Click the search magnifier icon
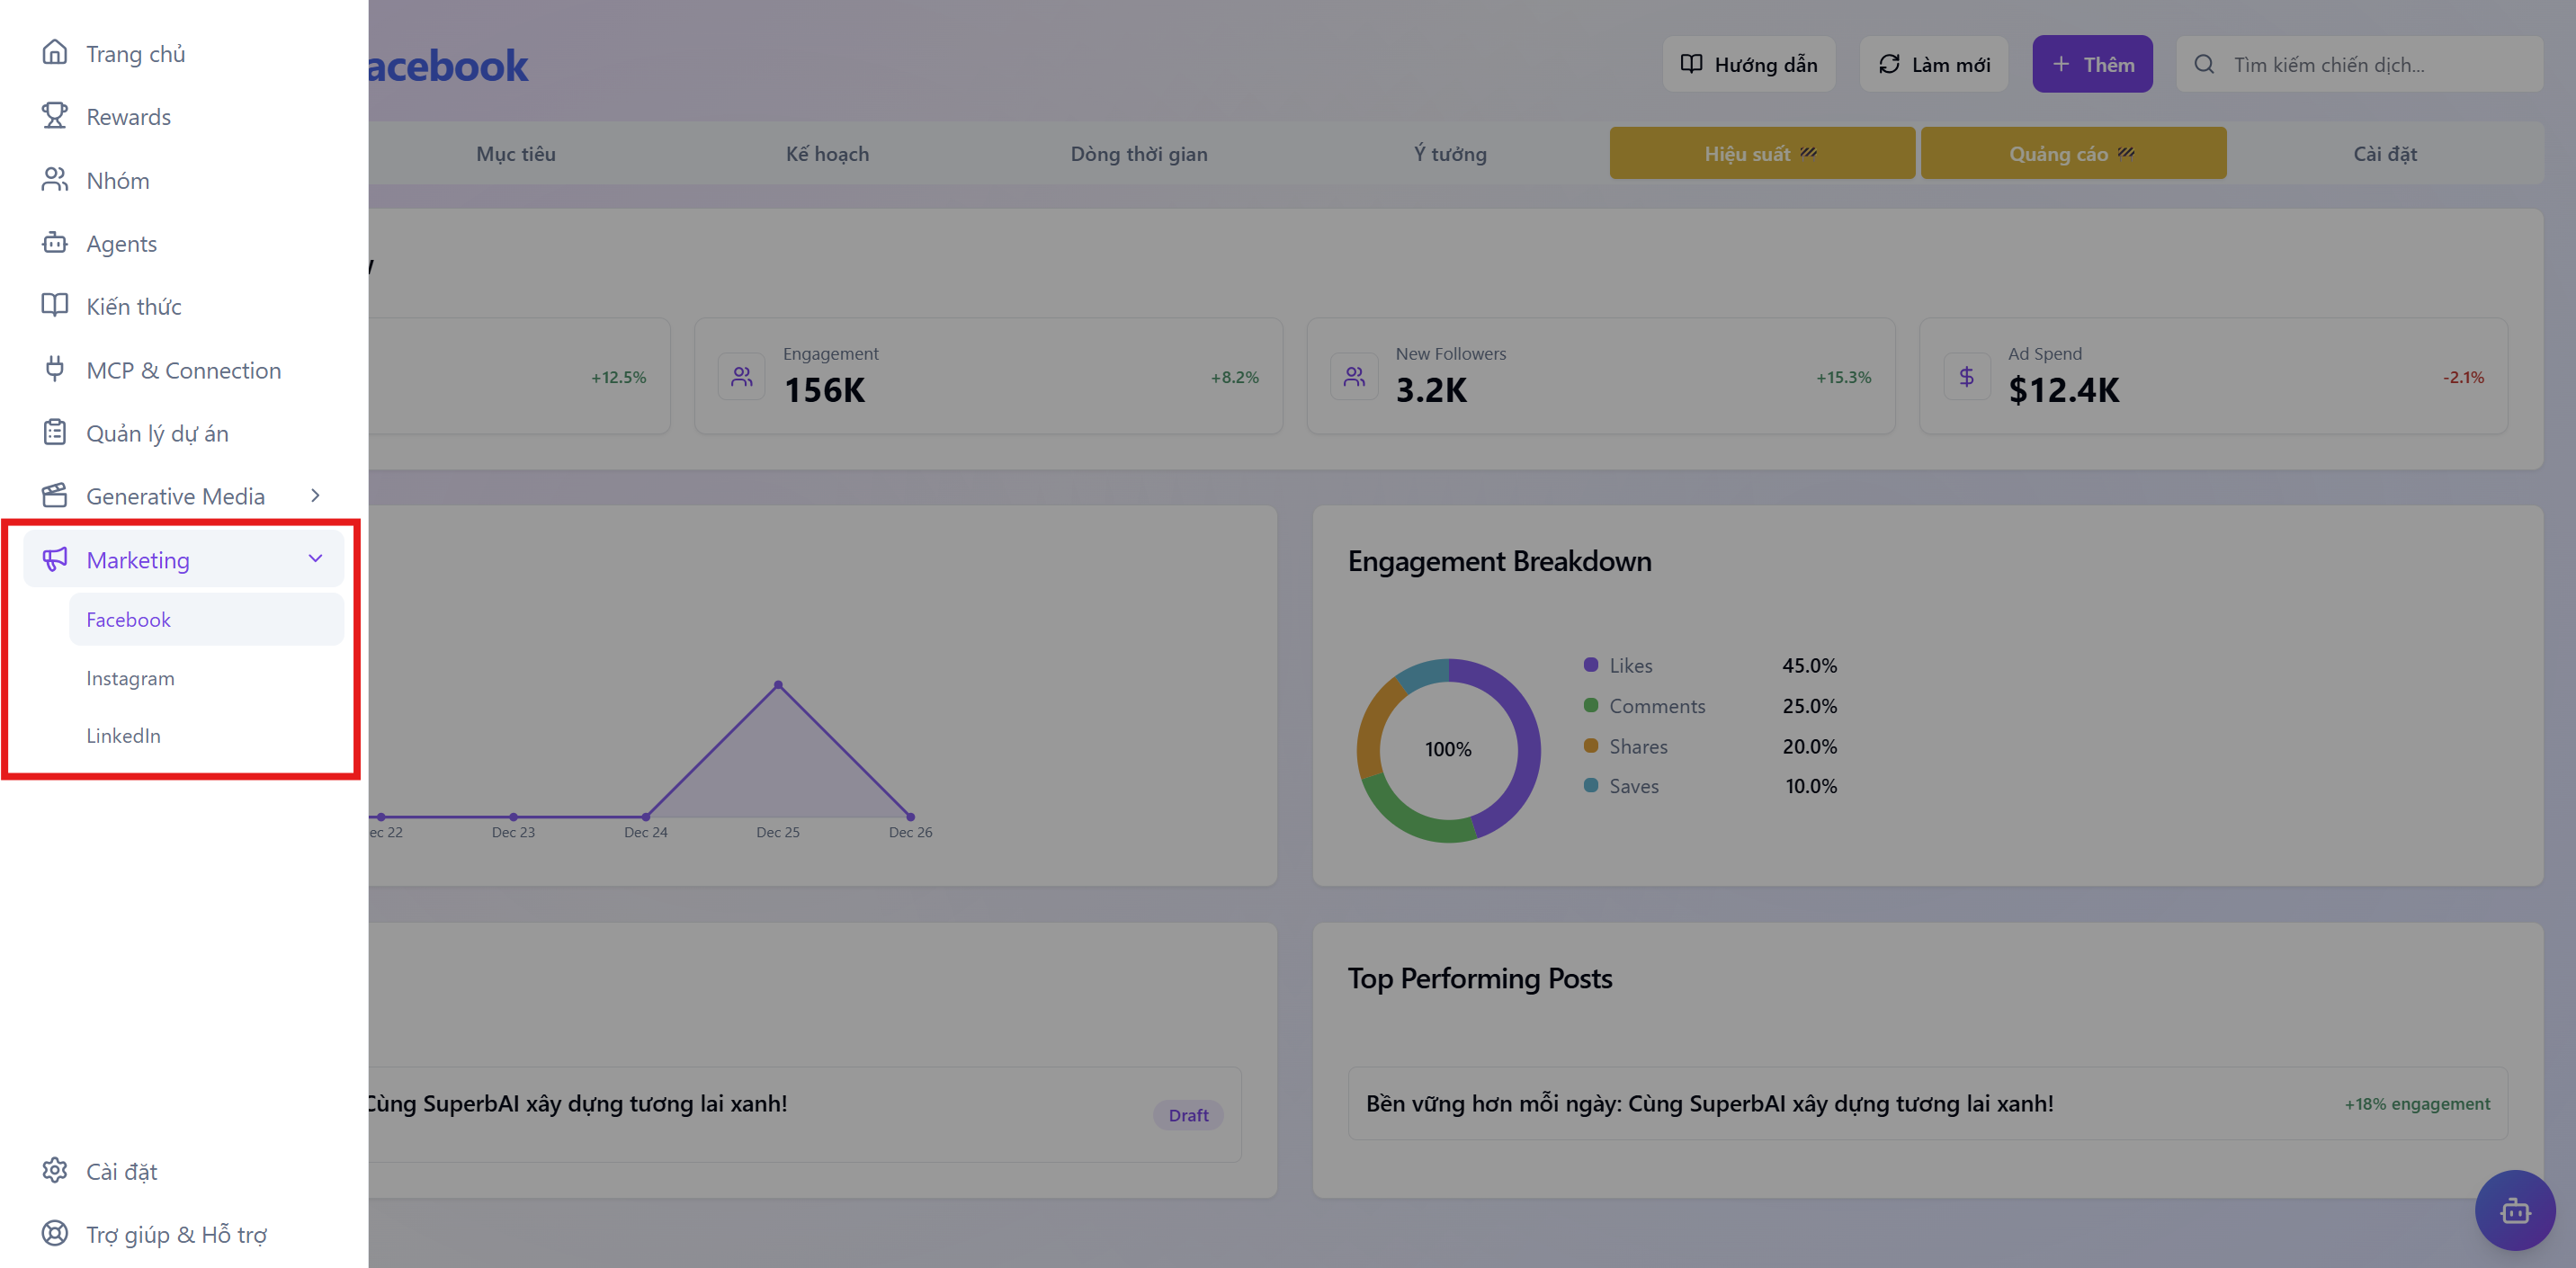 pyautogui.click(x=2203, y=64)
